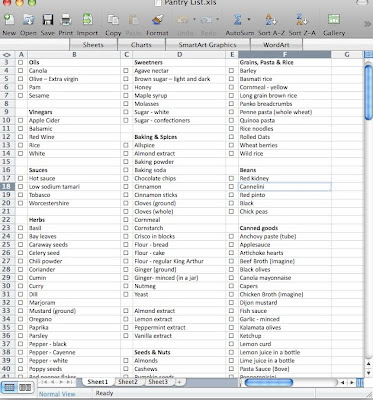Expand the toolbar overflow chevron
The height and width of the screenshot is (400, 373).
click(x=367, y=24)
